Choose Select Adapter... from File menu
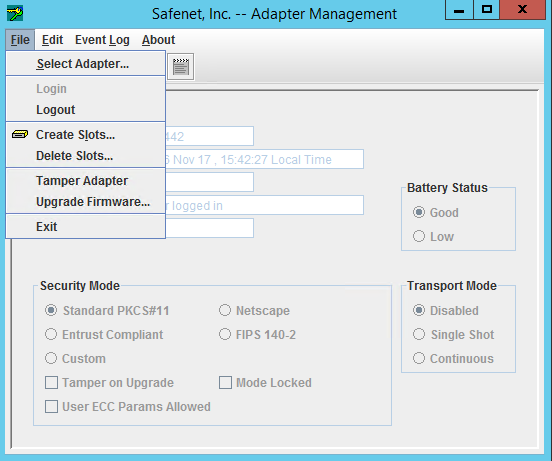Image resolution: width=552 pixels, height=461 pixels. point(86,64)
